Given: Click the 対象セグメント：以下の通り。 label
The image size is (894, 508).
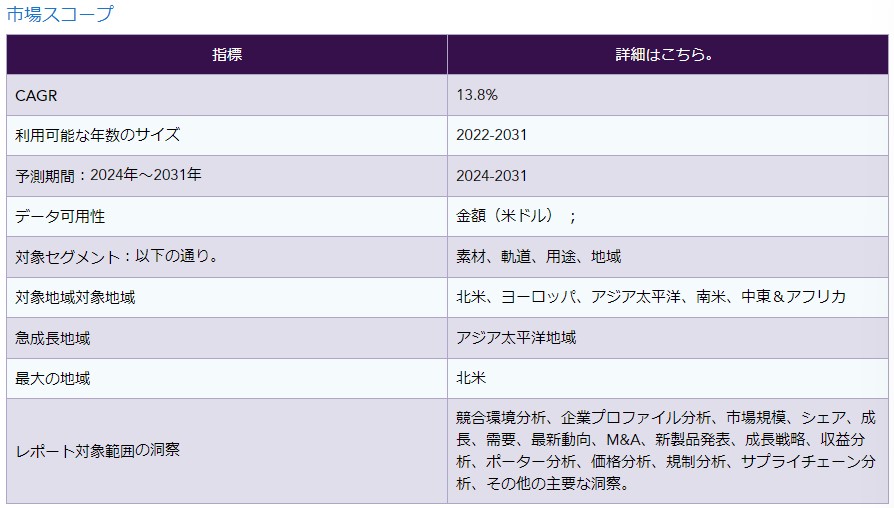Looking at the screenshot, I should [x=117, y=257].
